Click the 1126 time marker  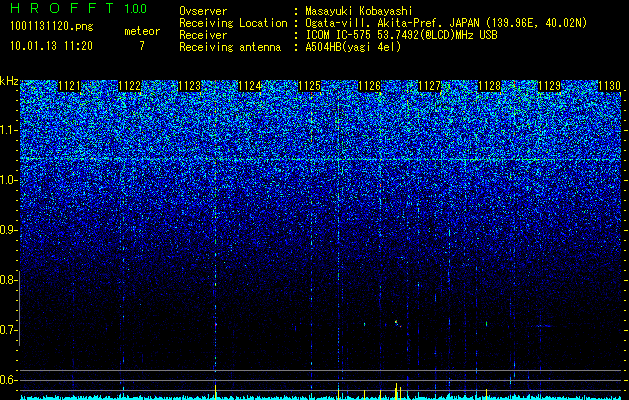click(x=369, y=86)
